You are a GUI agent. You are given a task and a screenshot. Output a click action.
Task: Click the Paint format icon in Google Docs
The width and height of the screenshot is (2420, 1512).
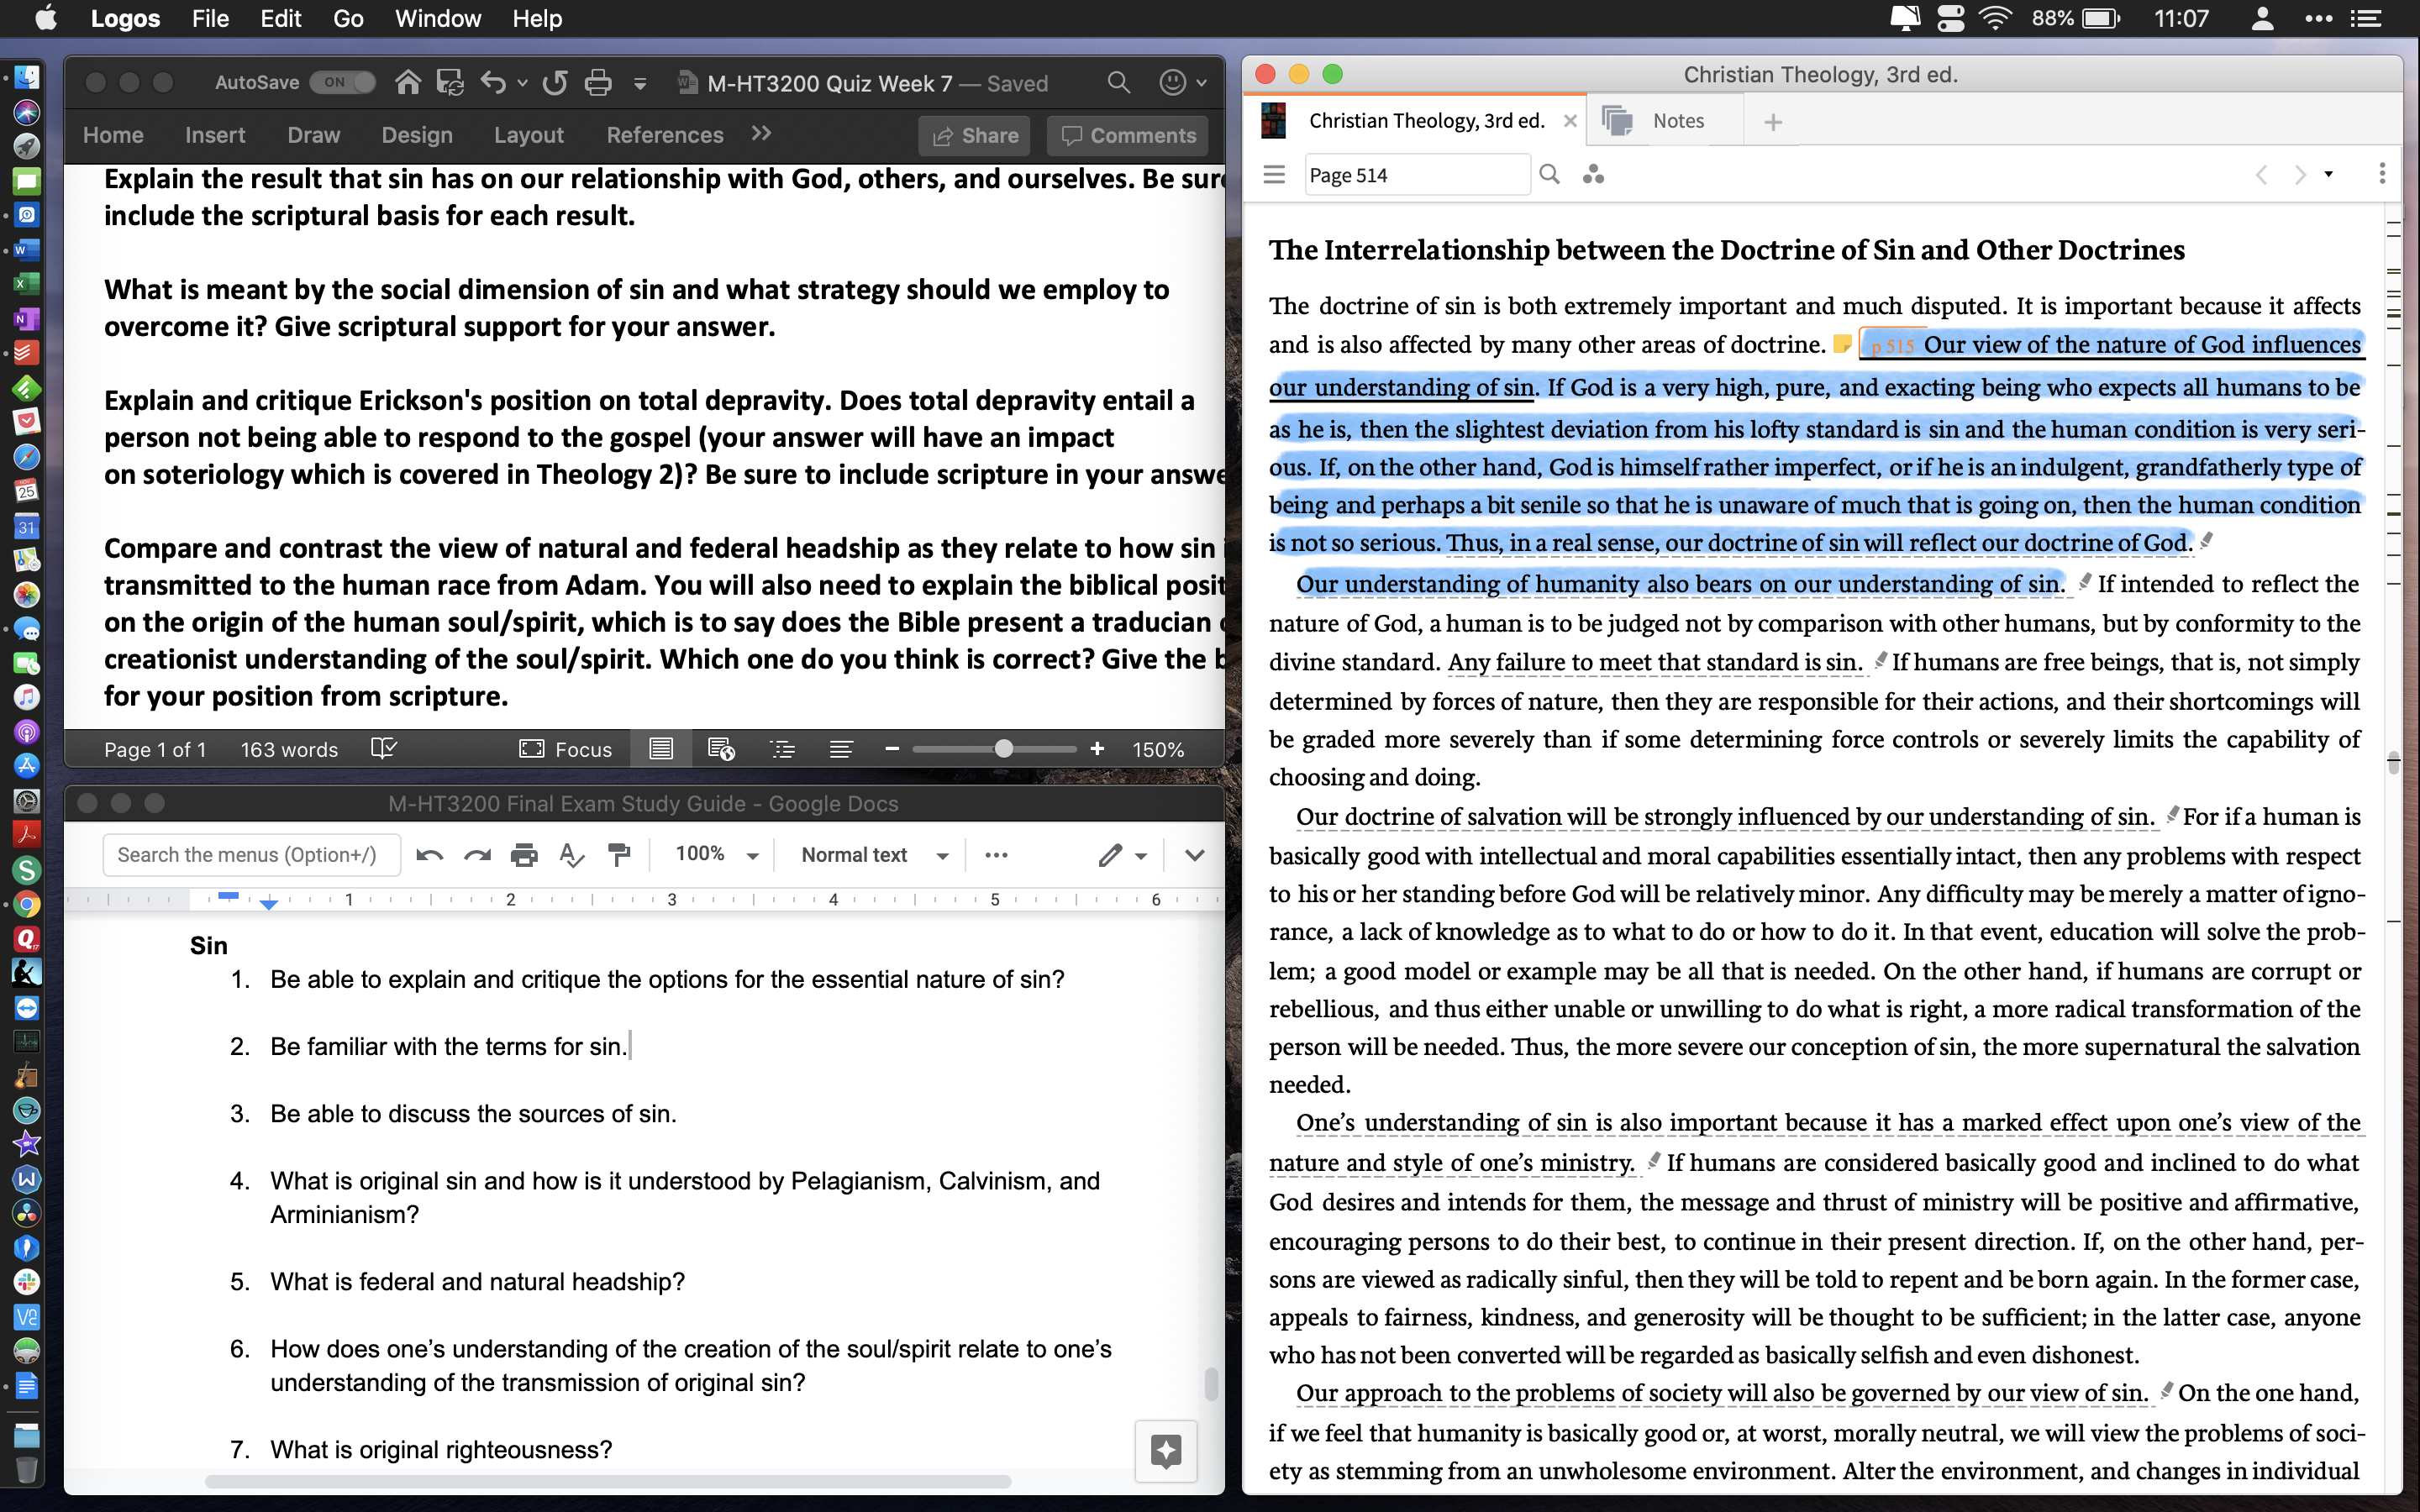[x=619, y=855]
